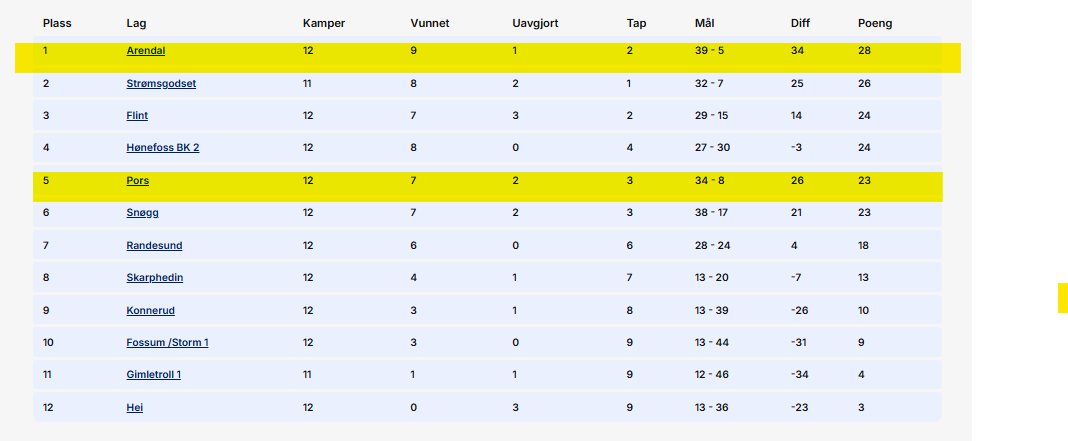Open the Arendal team link
The height and width of the screenshot is (441, 1068).
[x=146, y=50]
